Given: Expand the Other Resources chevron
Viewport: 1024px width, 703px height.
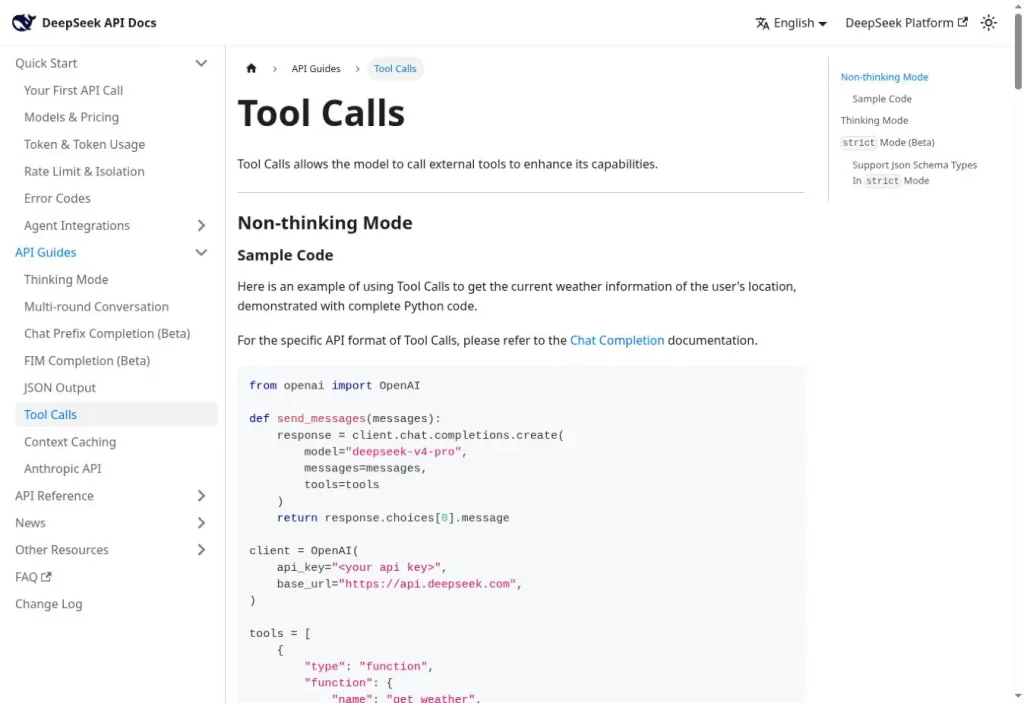Looking at the screenshot, I should [x=201, y=550].
